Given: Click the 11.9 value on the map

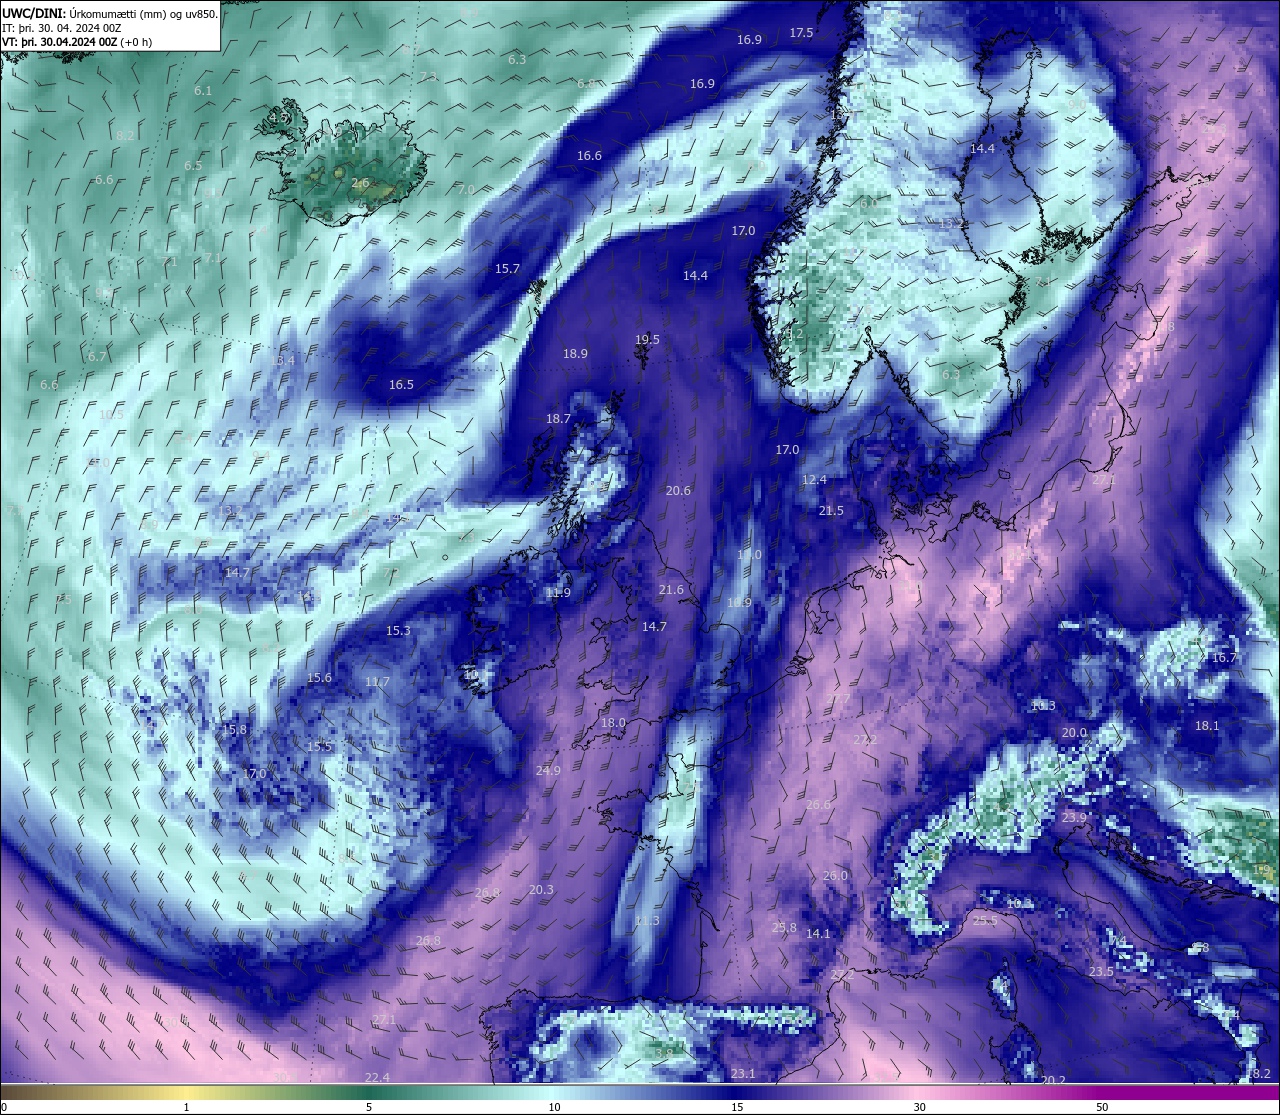Looking at the screenshot, I should (x=558, y=593).
